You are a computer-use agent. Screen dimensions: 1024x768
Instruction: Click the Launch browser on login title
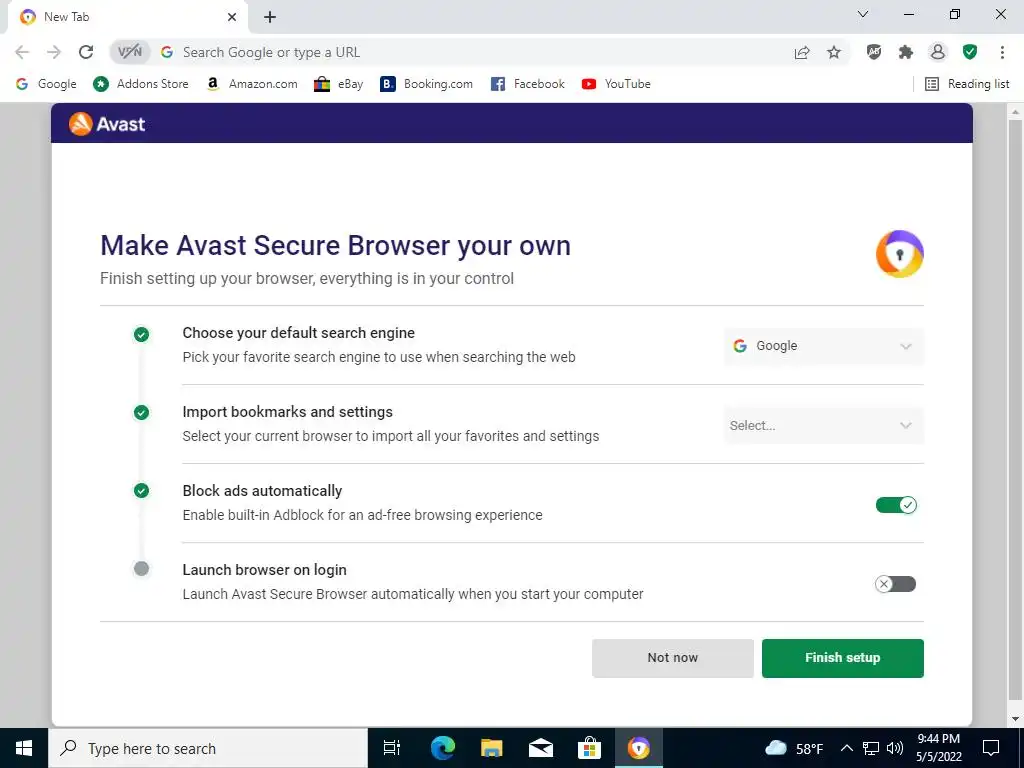click(x=264, y=569)
